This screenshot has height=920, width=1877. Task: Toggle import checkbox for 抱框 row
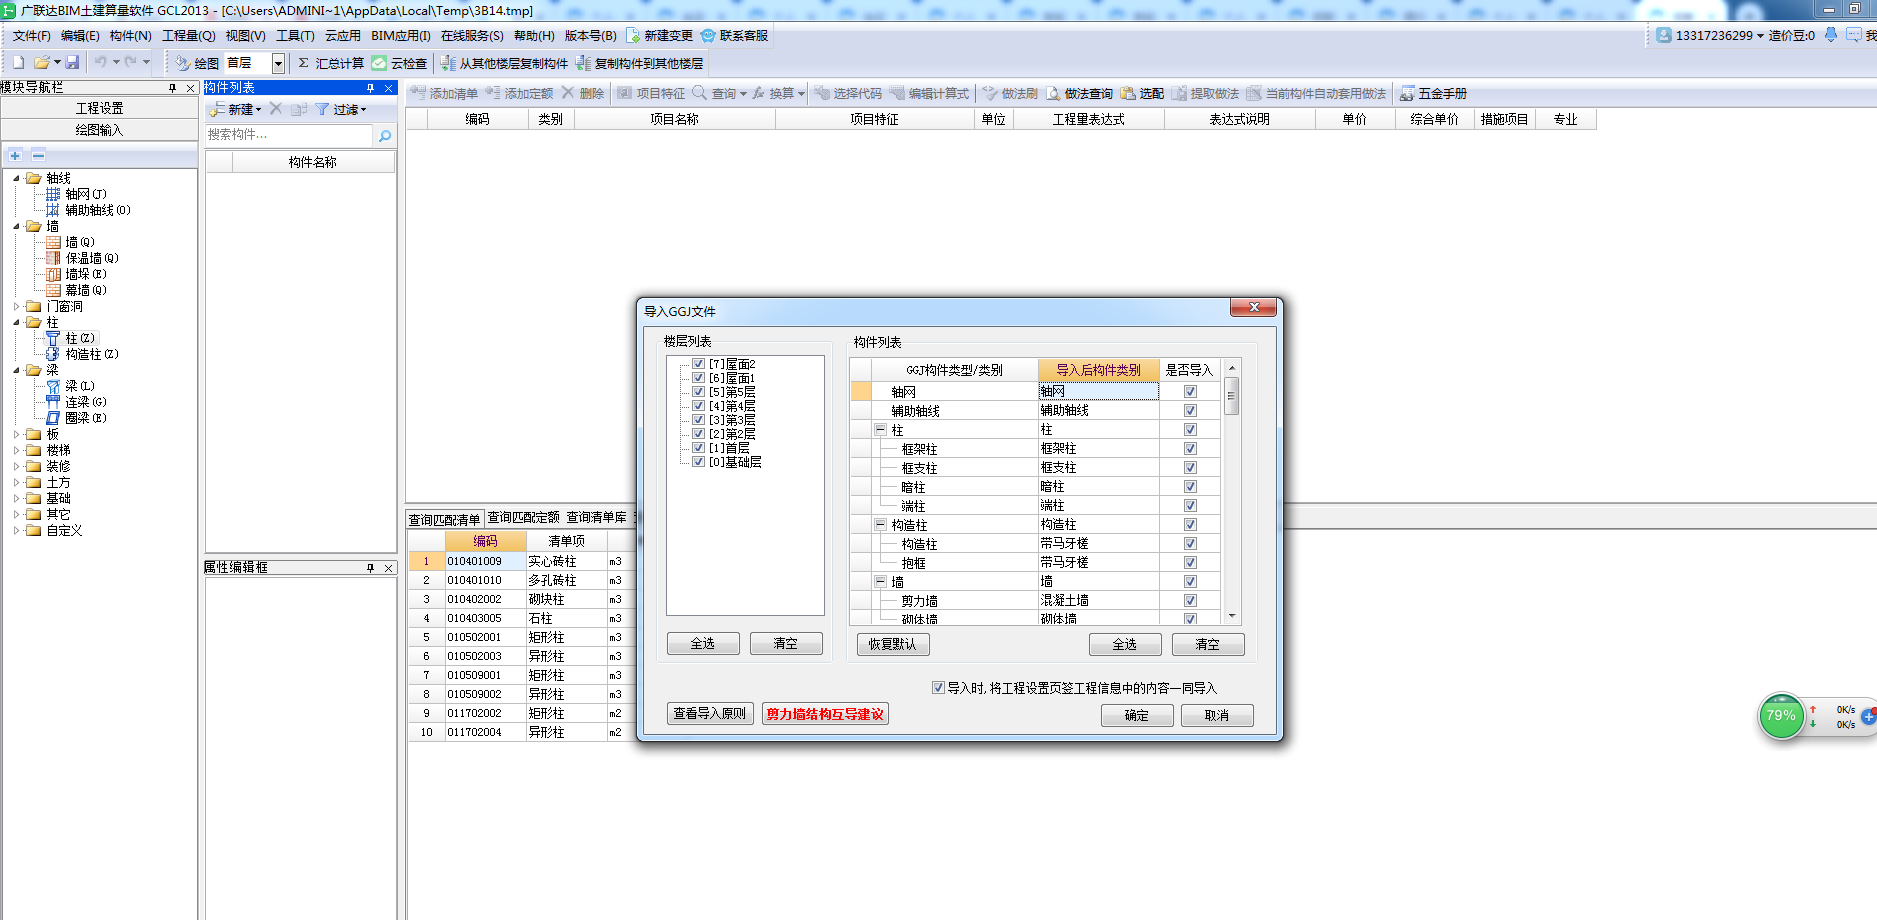(x=1190, y=563)
